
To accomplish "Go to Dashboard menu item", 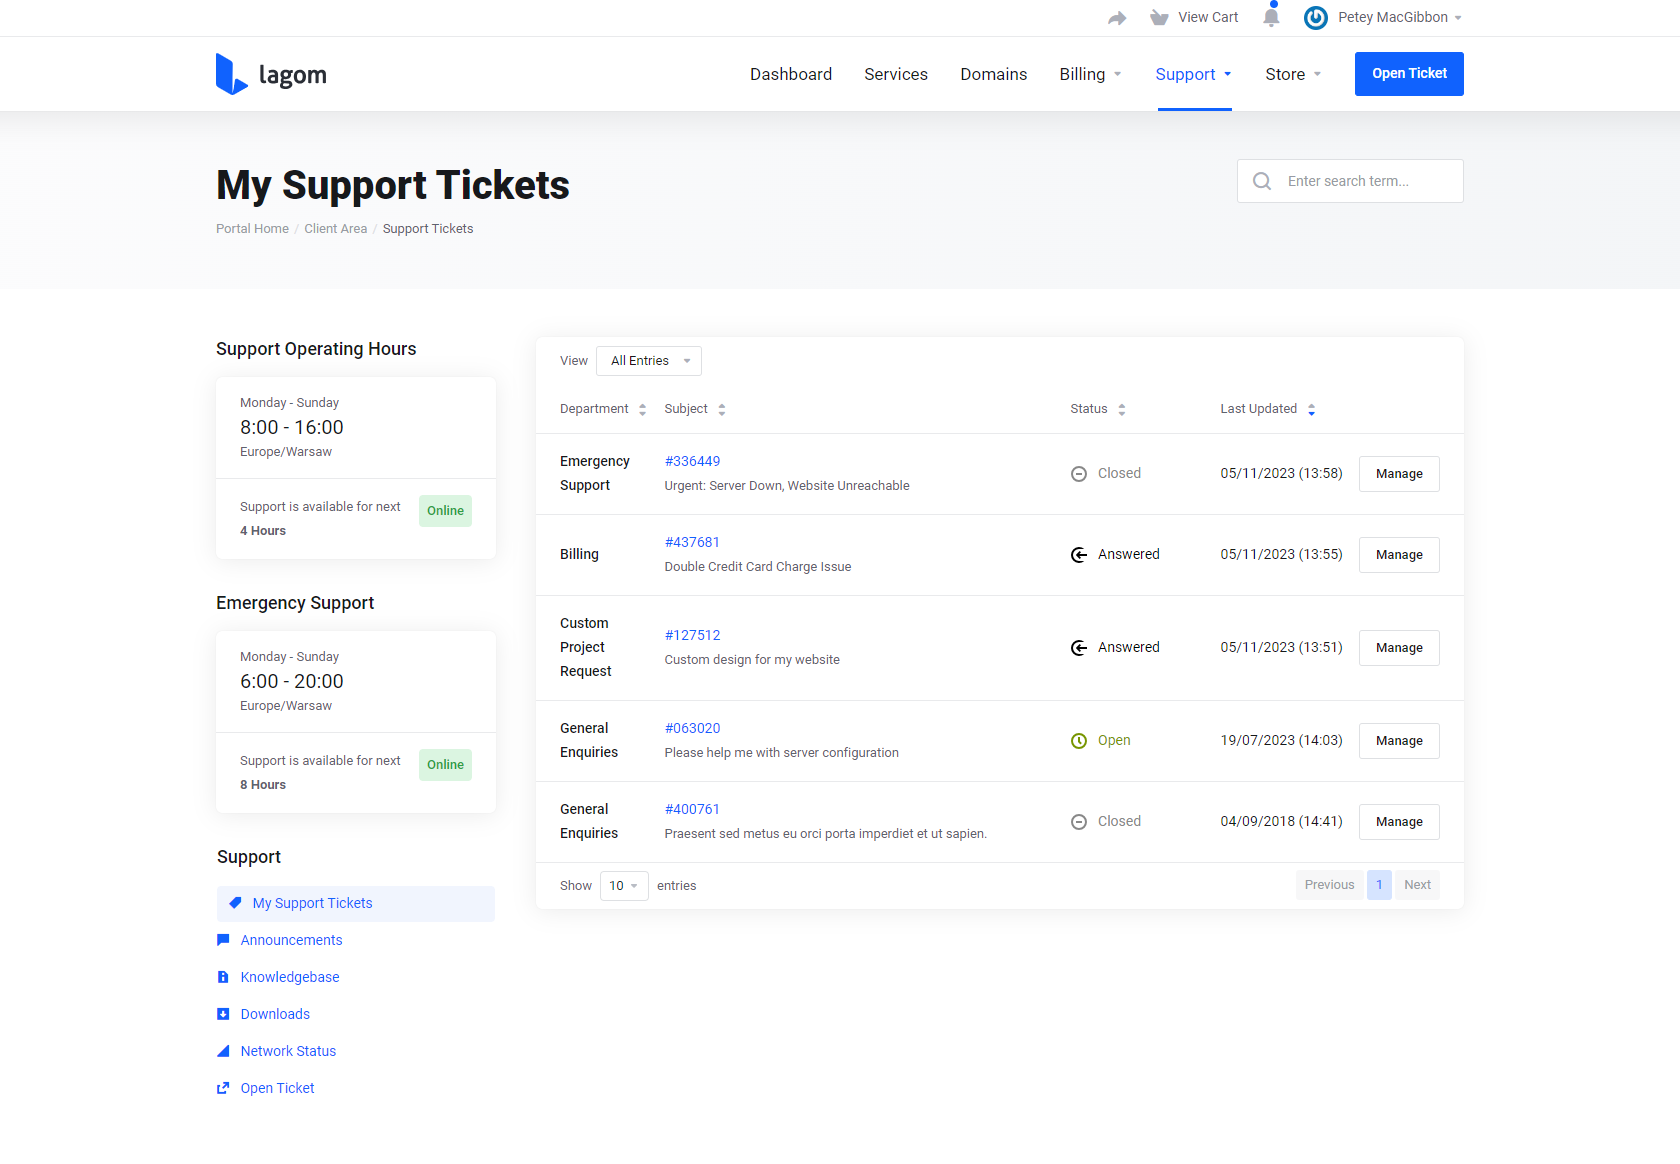I will point(791,74).
